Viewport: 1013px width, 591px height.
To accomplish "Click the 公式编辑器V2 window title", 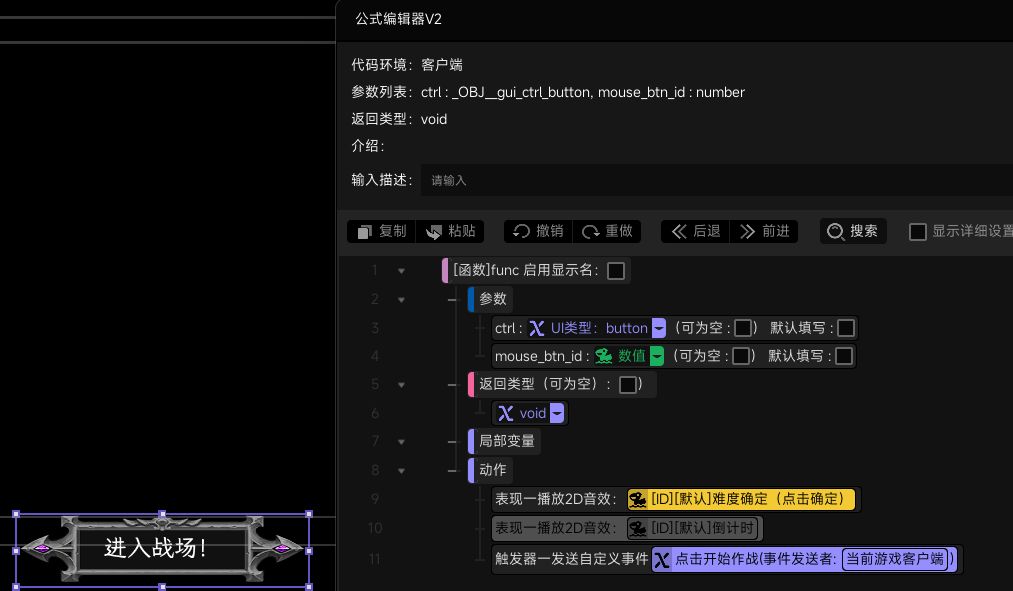I will [x=399, y=19].
